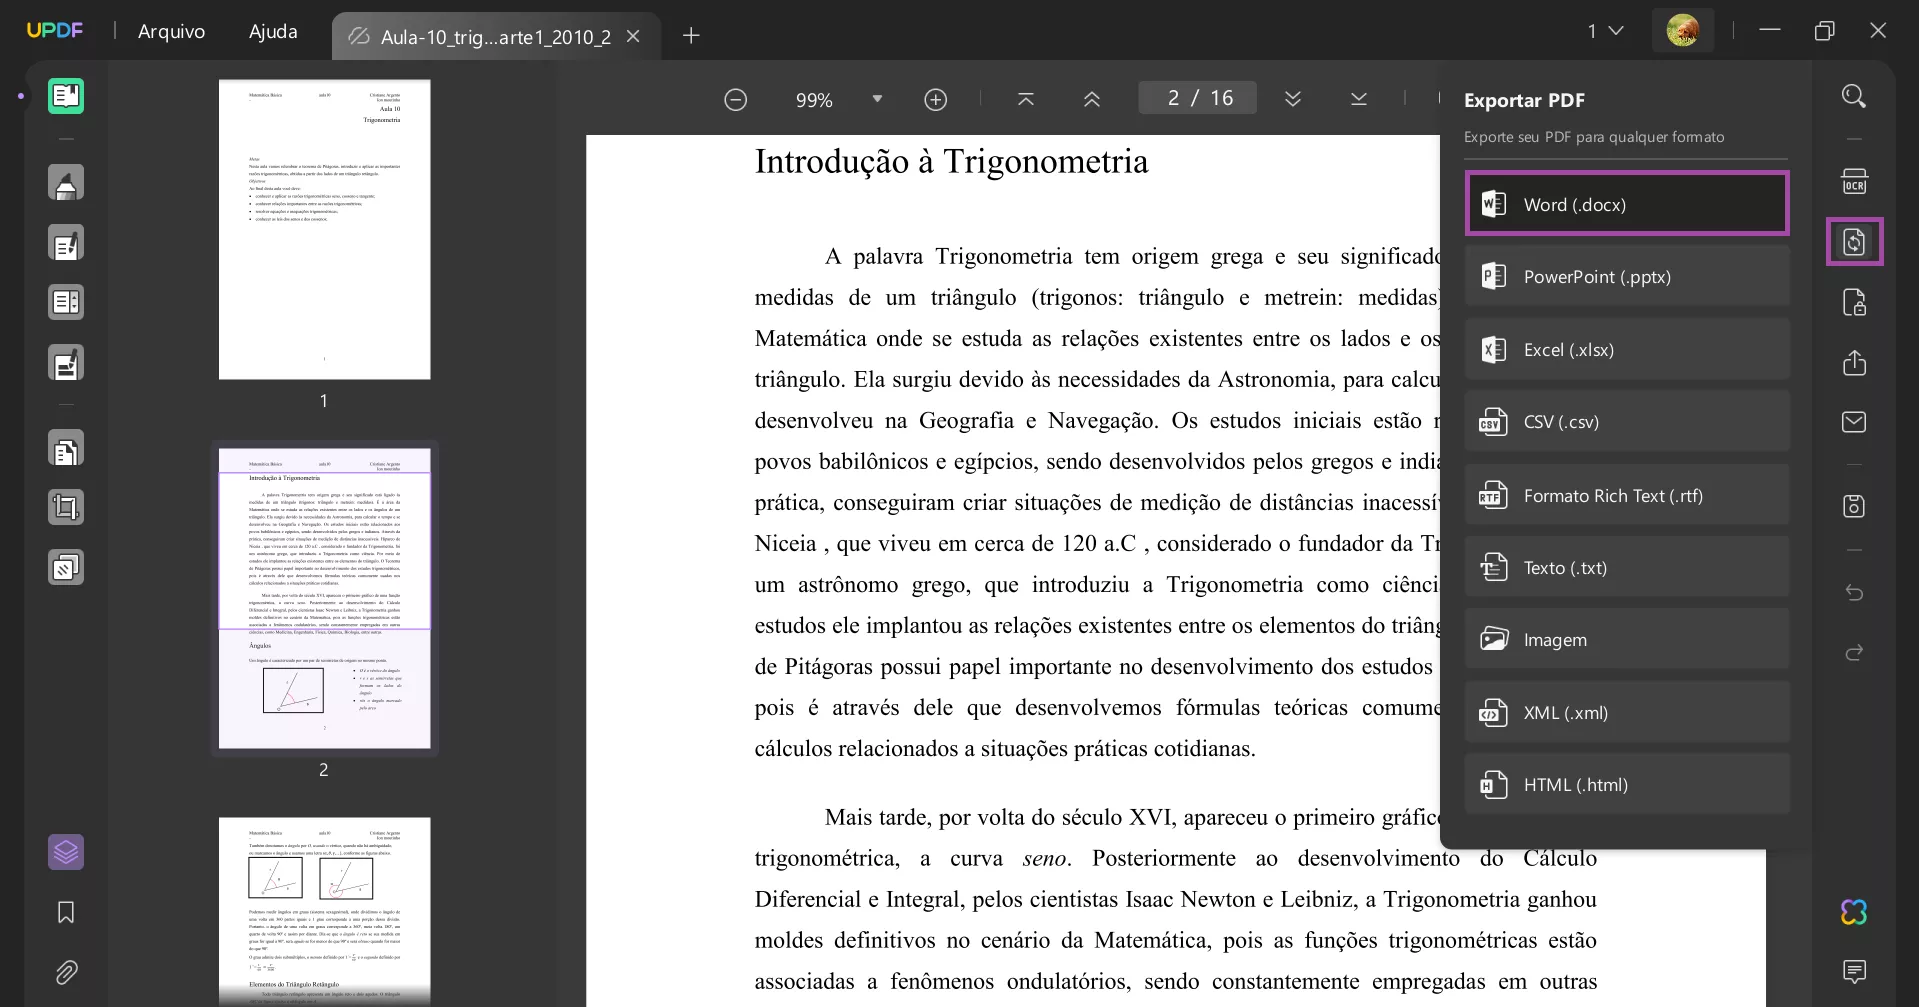Open the AI assistant layers icon
This screenshot has width=1919, height=1007.
(67, 852)
